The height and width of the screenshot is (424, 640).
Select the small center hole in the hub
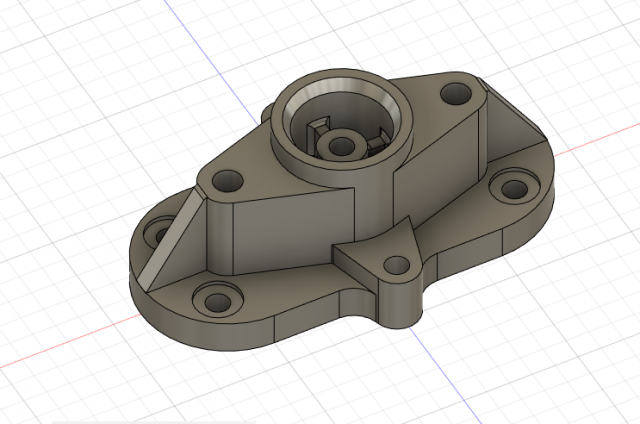pos(341,146)
